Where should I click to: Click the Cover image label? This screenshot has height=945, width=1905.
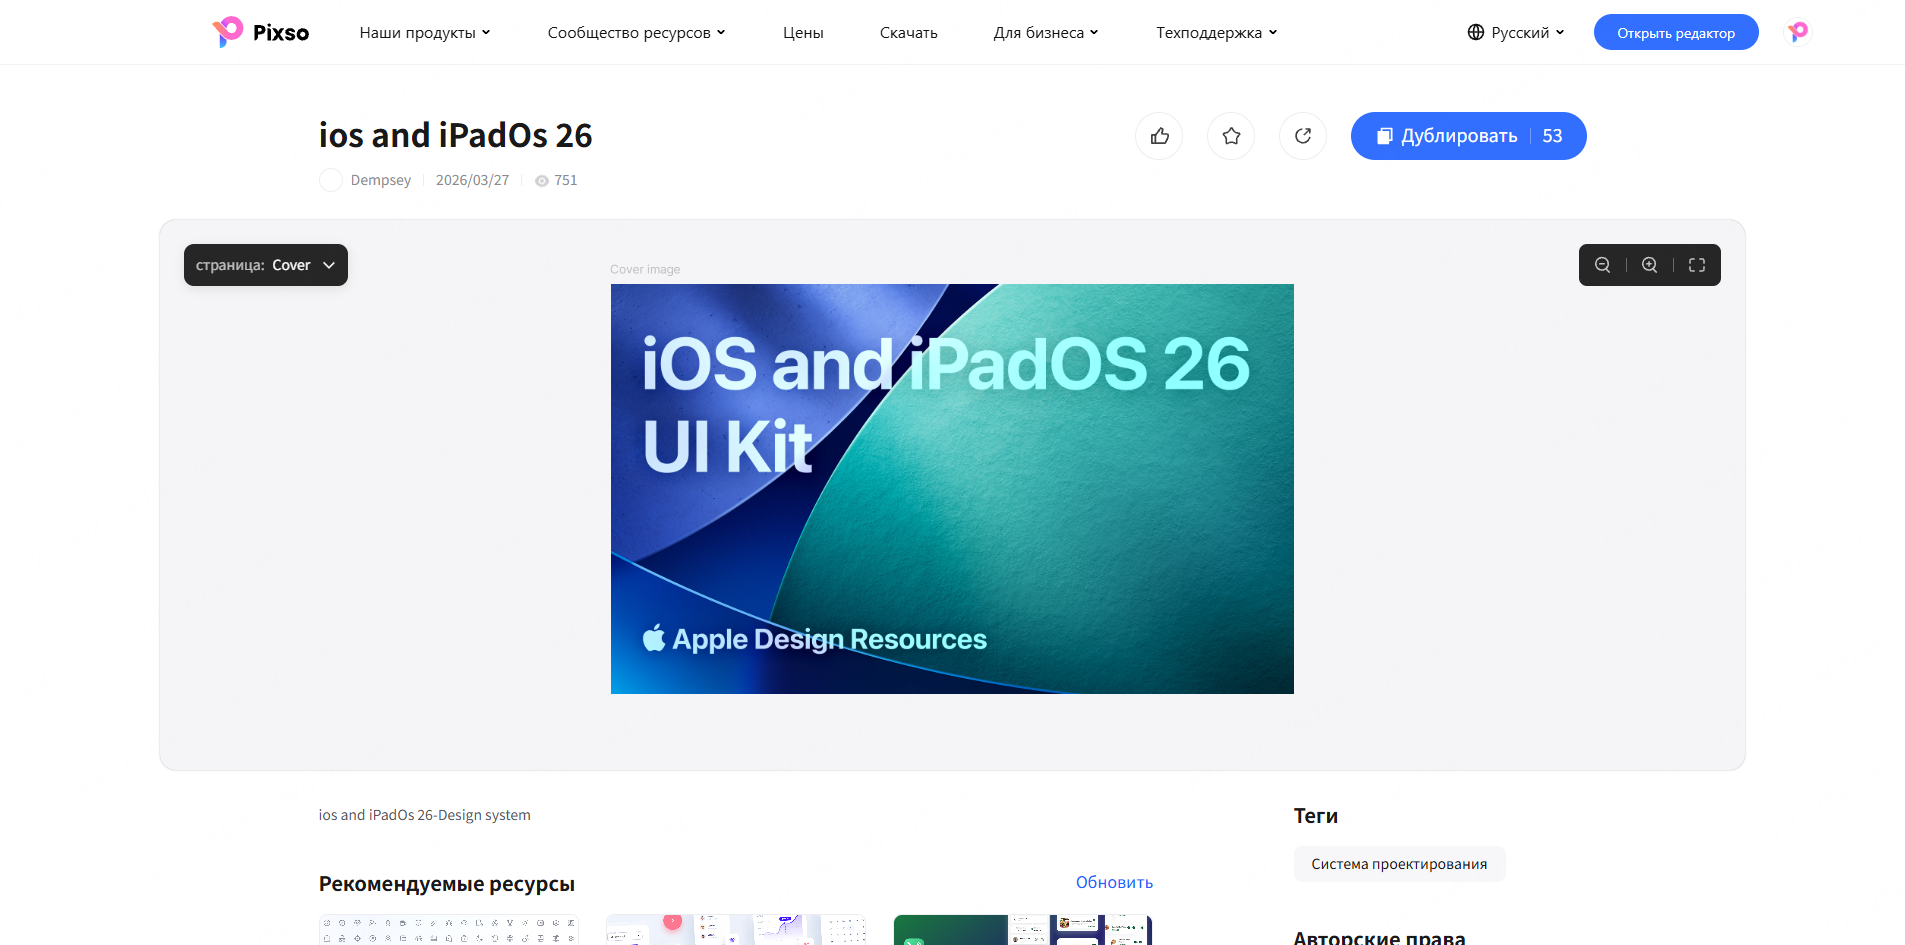point(645,269)
